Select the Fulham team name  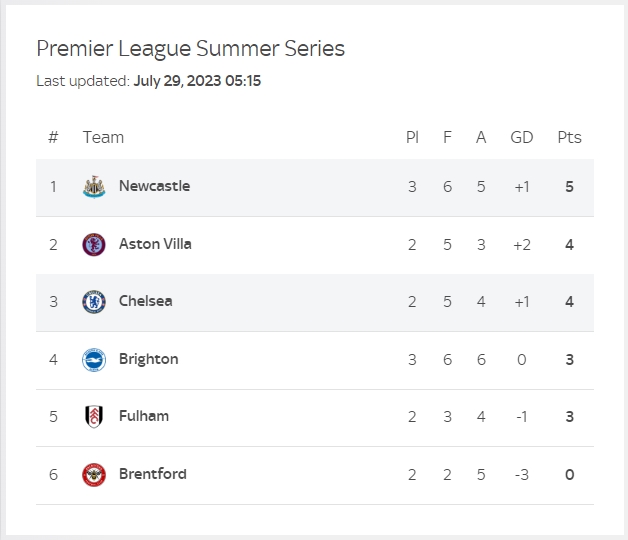143,416
